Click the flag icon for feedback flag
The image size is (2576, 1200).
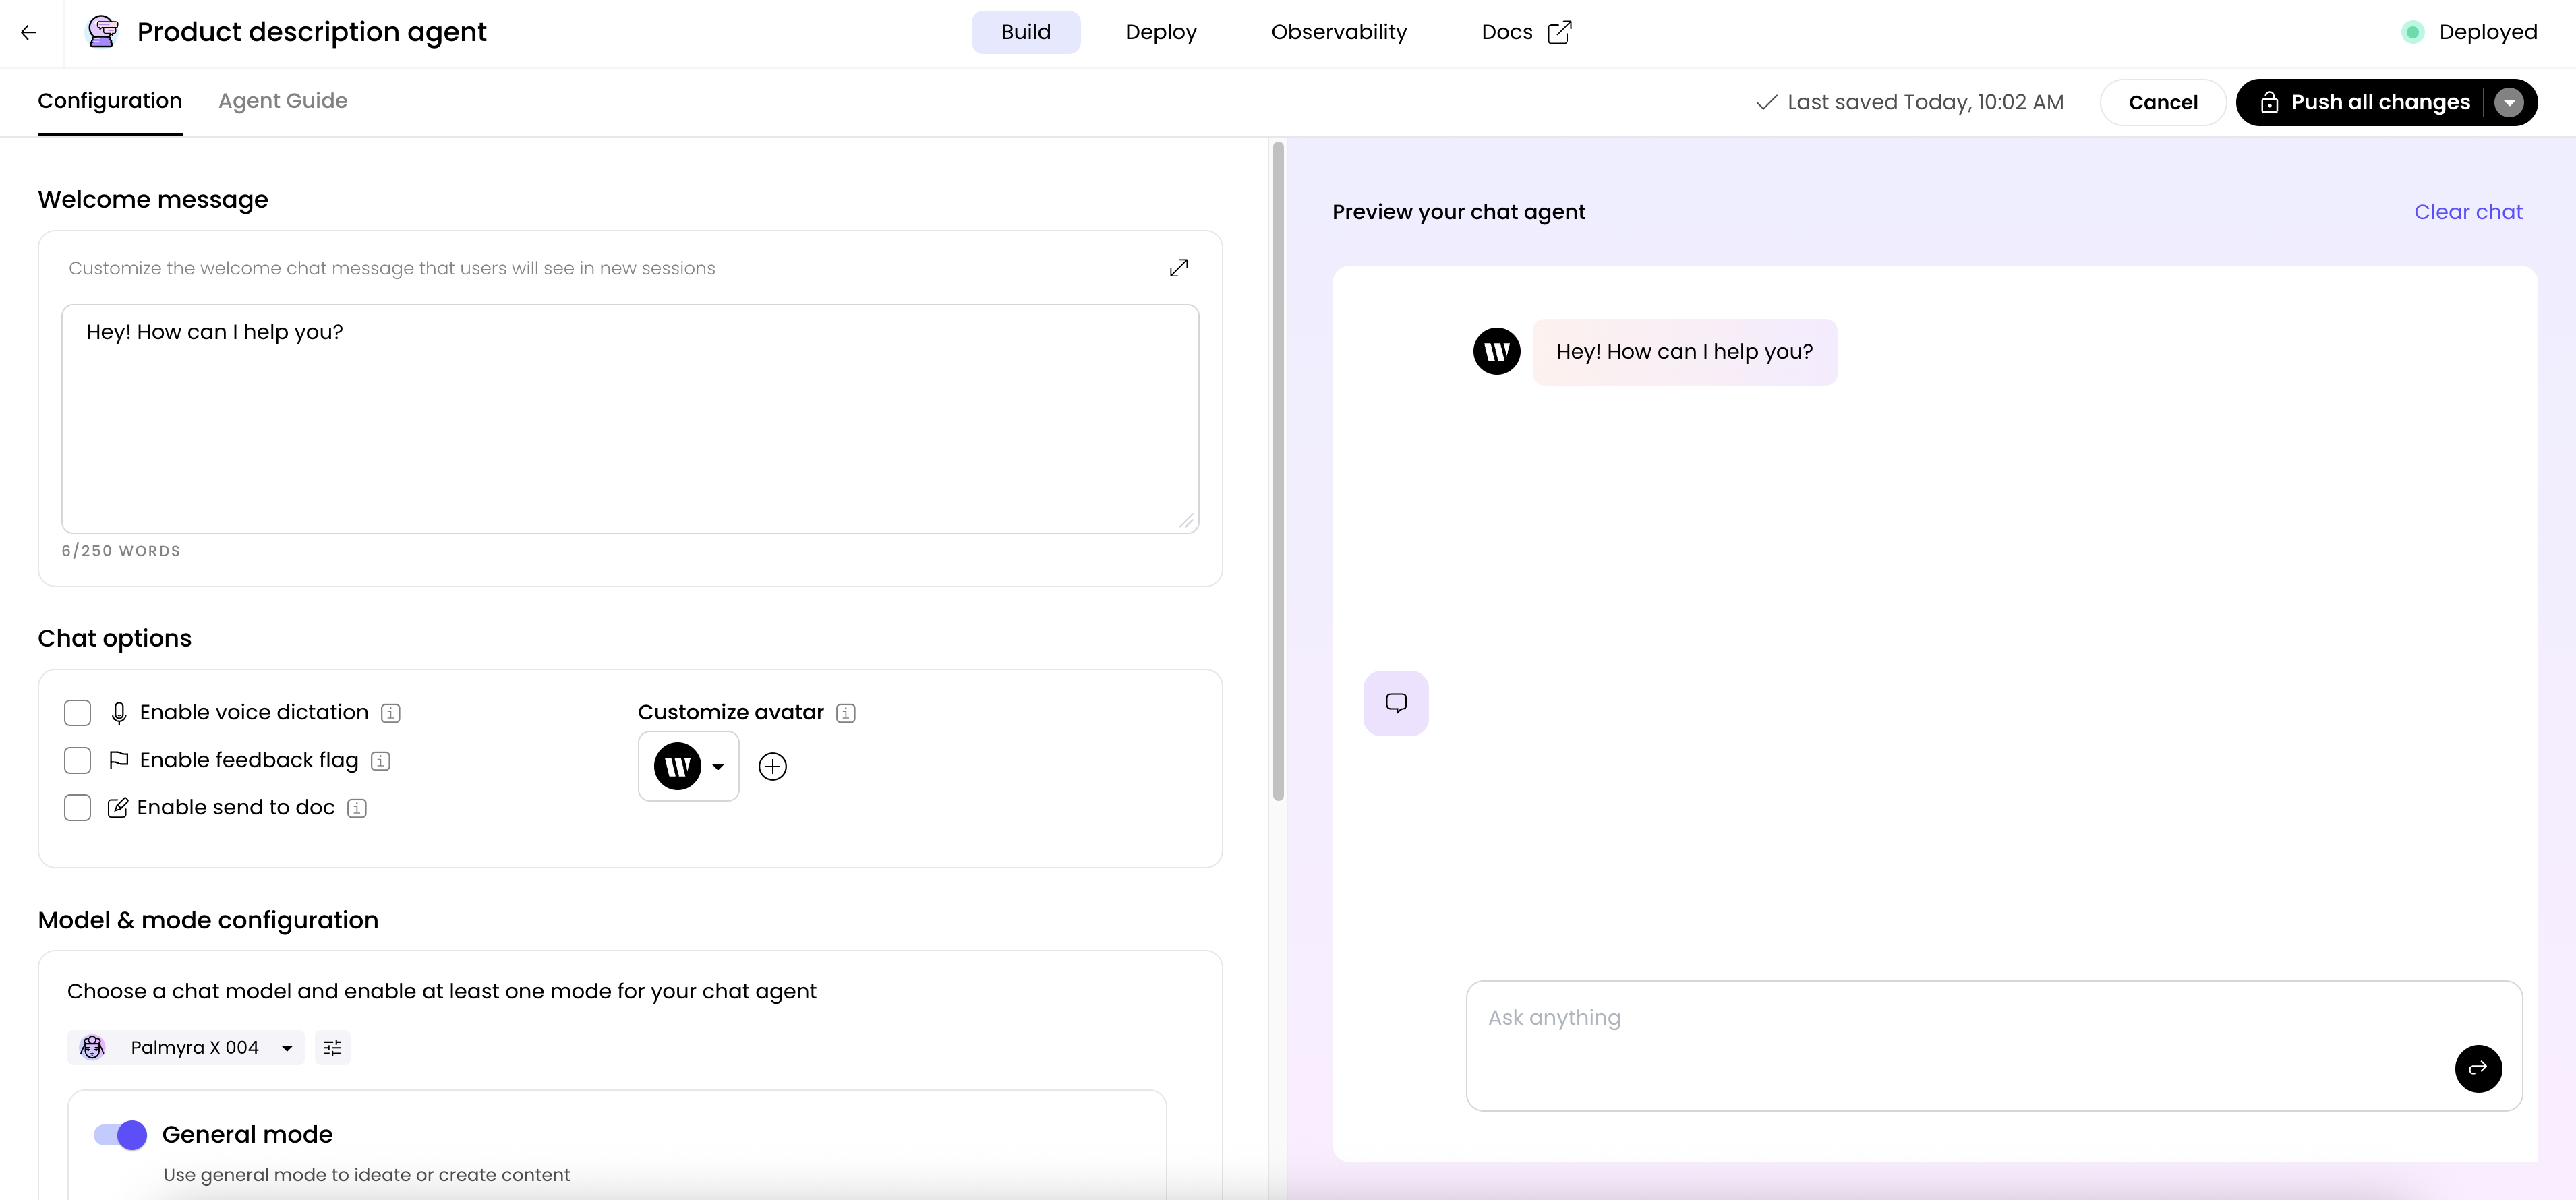coord(119,760)
